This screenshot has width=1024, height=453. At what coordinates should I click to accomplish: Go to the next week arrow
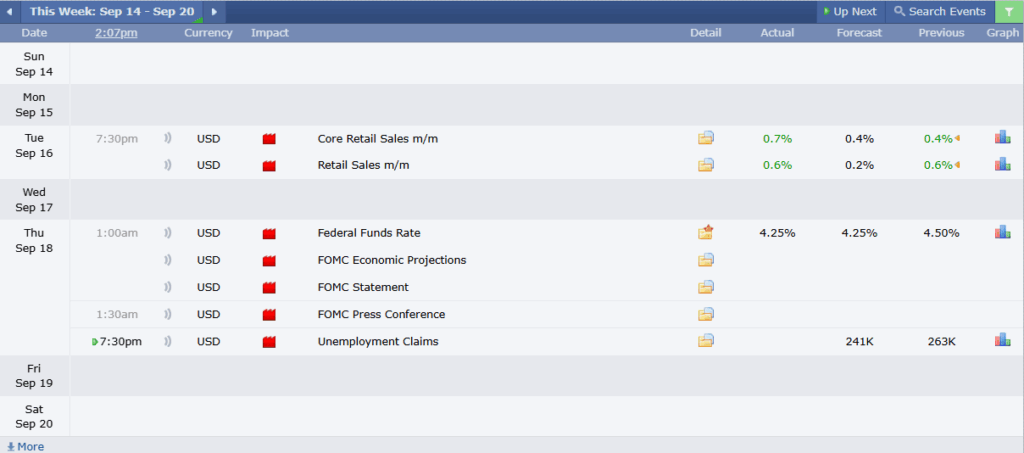tap(214, 12)
